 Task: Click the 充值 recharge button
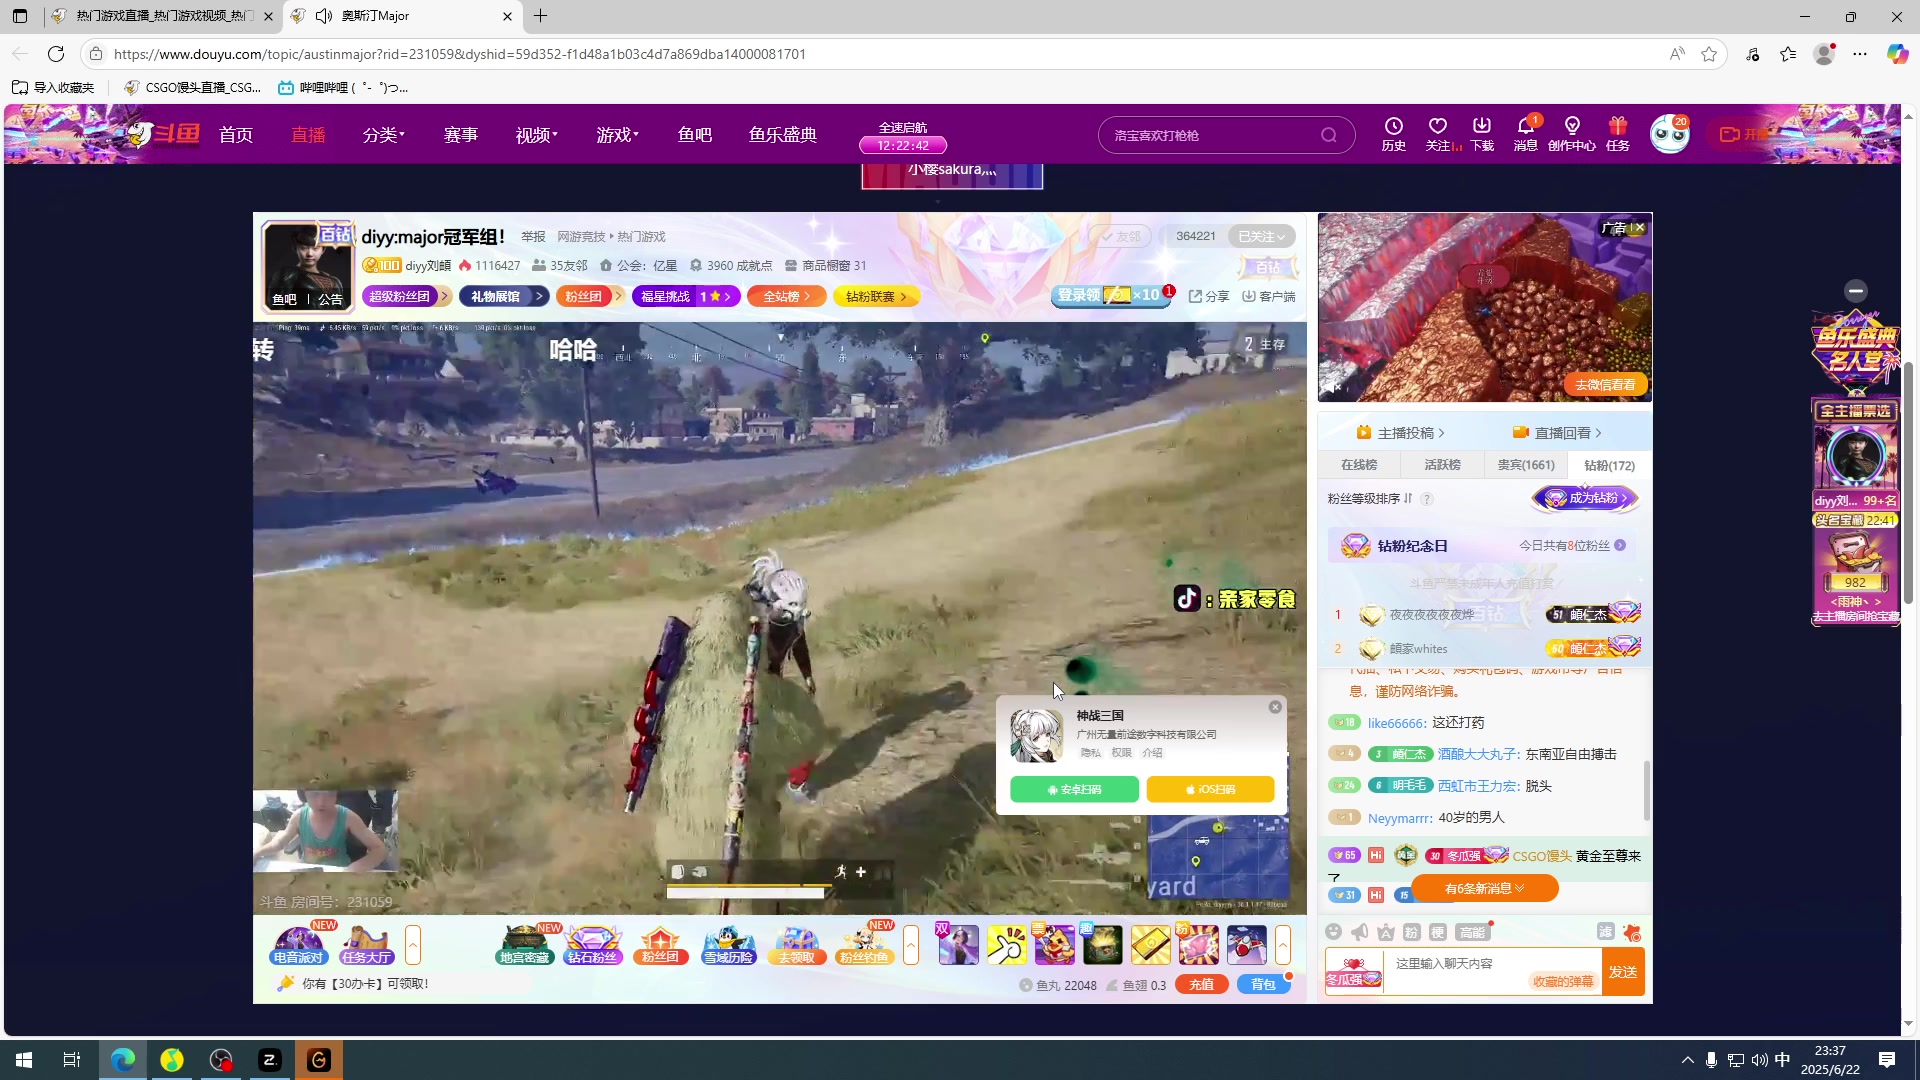[1201, 984]
